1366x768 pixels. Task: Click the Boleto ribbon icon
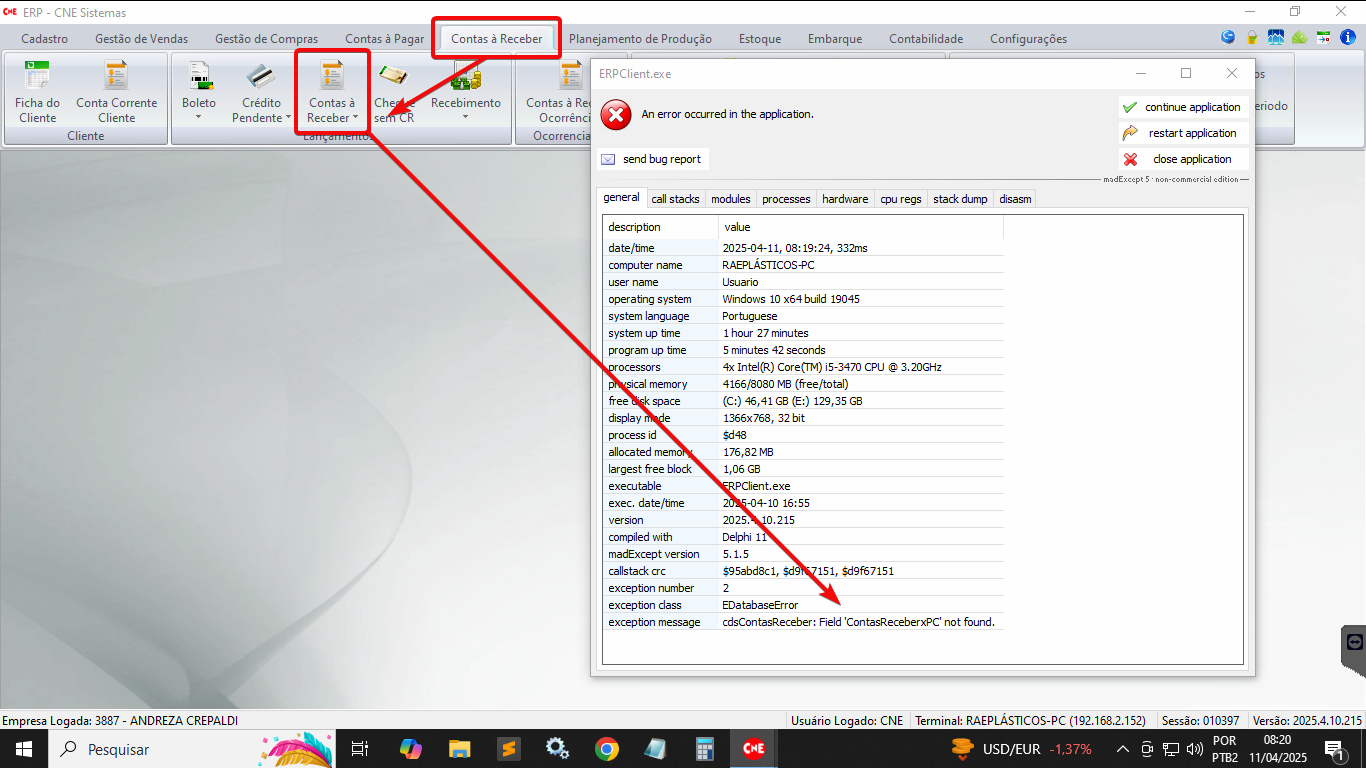coord(199,77)
